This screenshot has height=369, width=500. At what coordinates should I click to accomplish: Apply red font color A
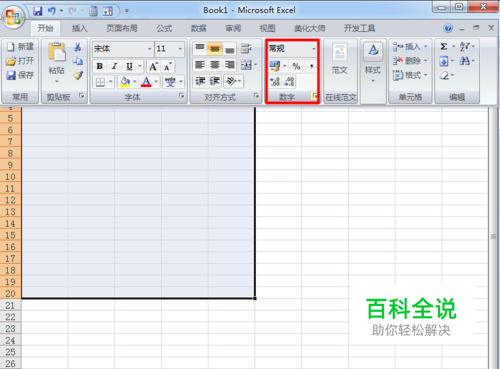146,82
